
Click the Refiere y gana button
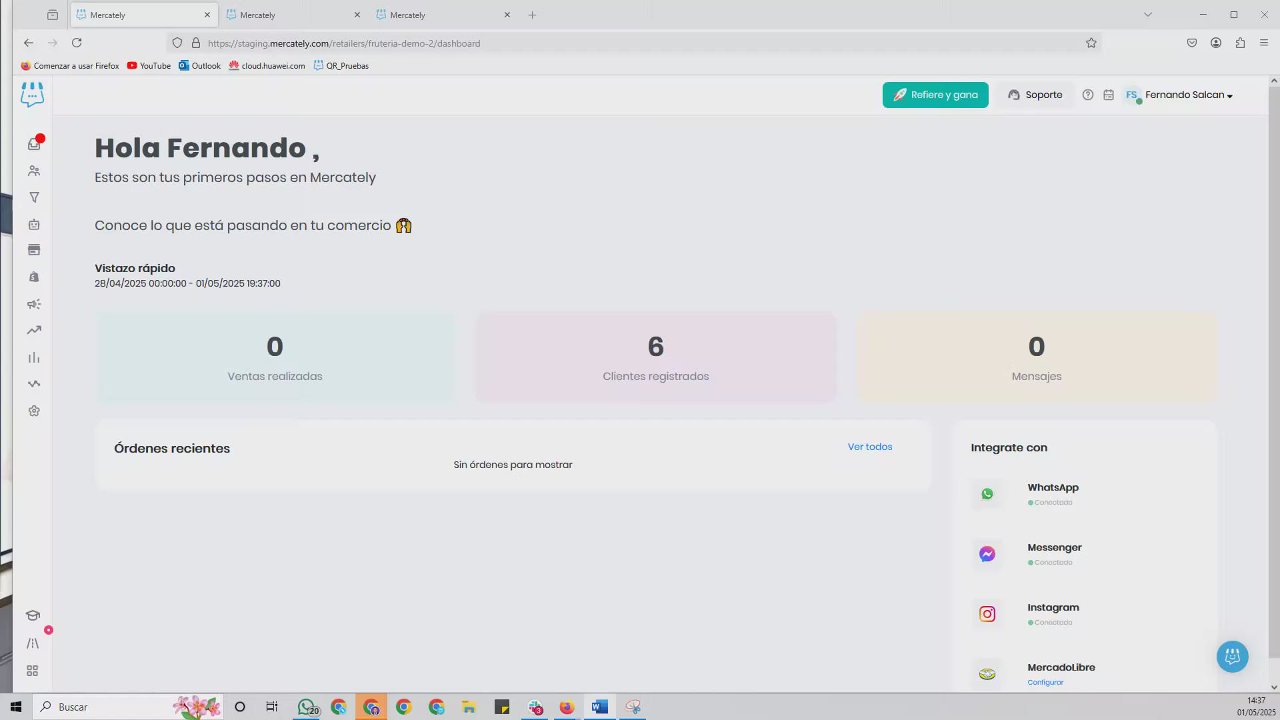pos(936,95)
